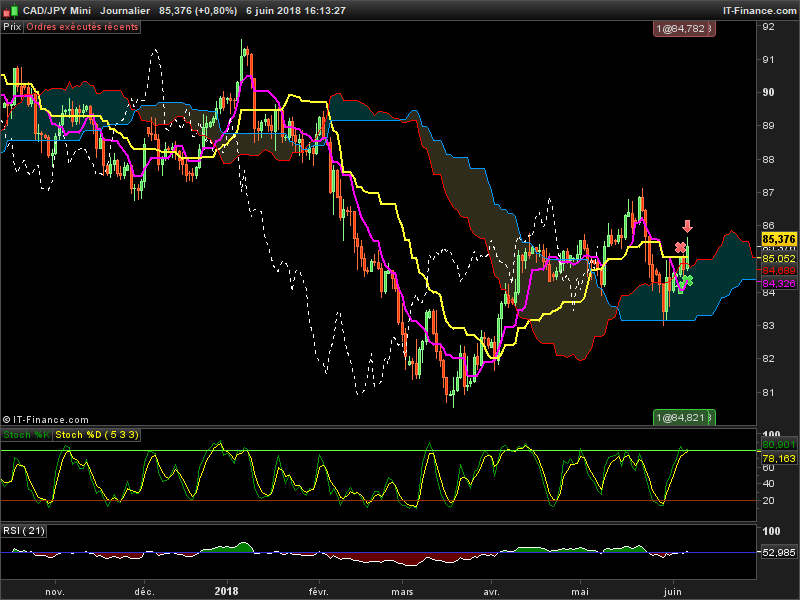Click the Stoch %K indicator label
800x600 pixels.
(x=27, y=435)
